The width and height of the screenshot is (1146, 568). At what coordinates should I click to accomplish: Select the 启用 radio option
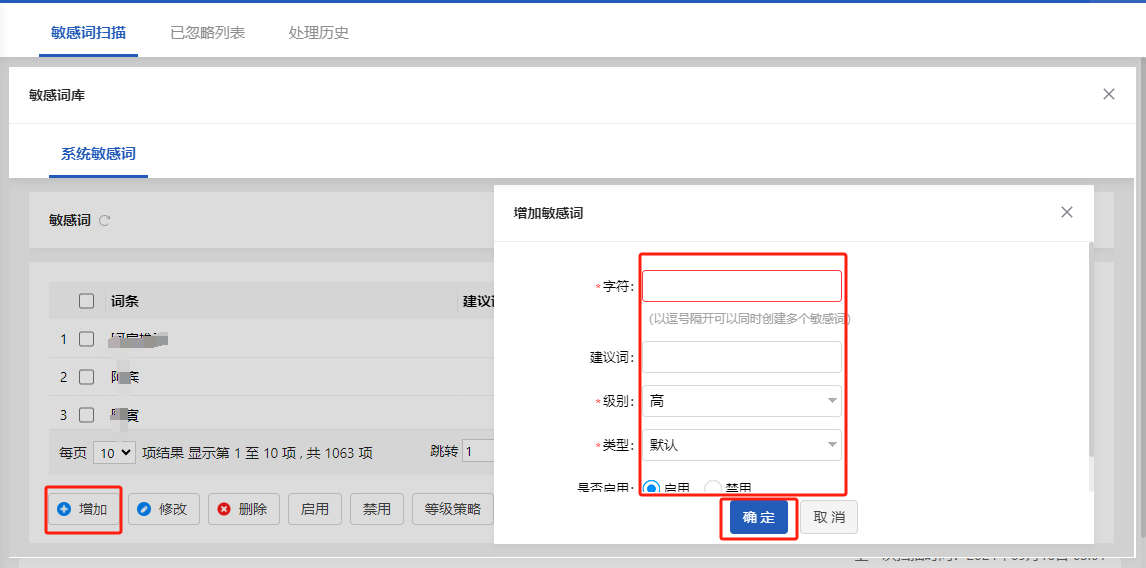pos(652,488)
